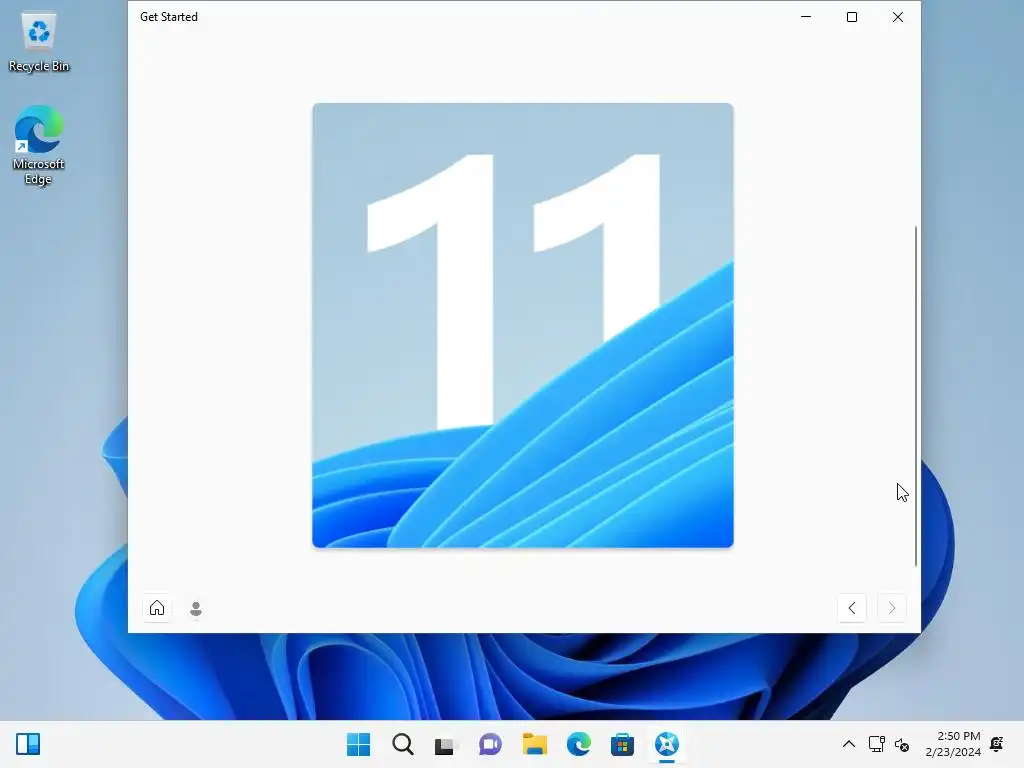Launch Chat from the taskbar

point(490,744)
